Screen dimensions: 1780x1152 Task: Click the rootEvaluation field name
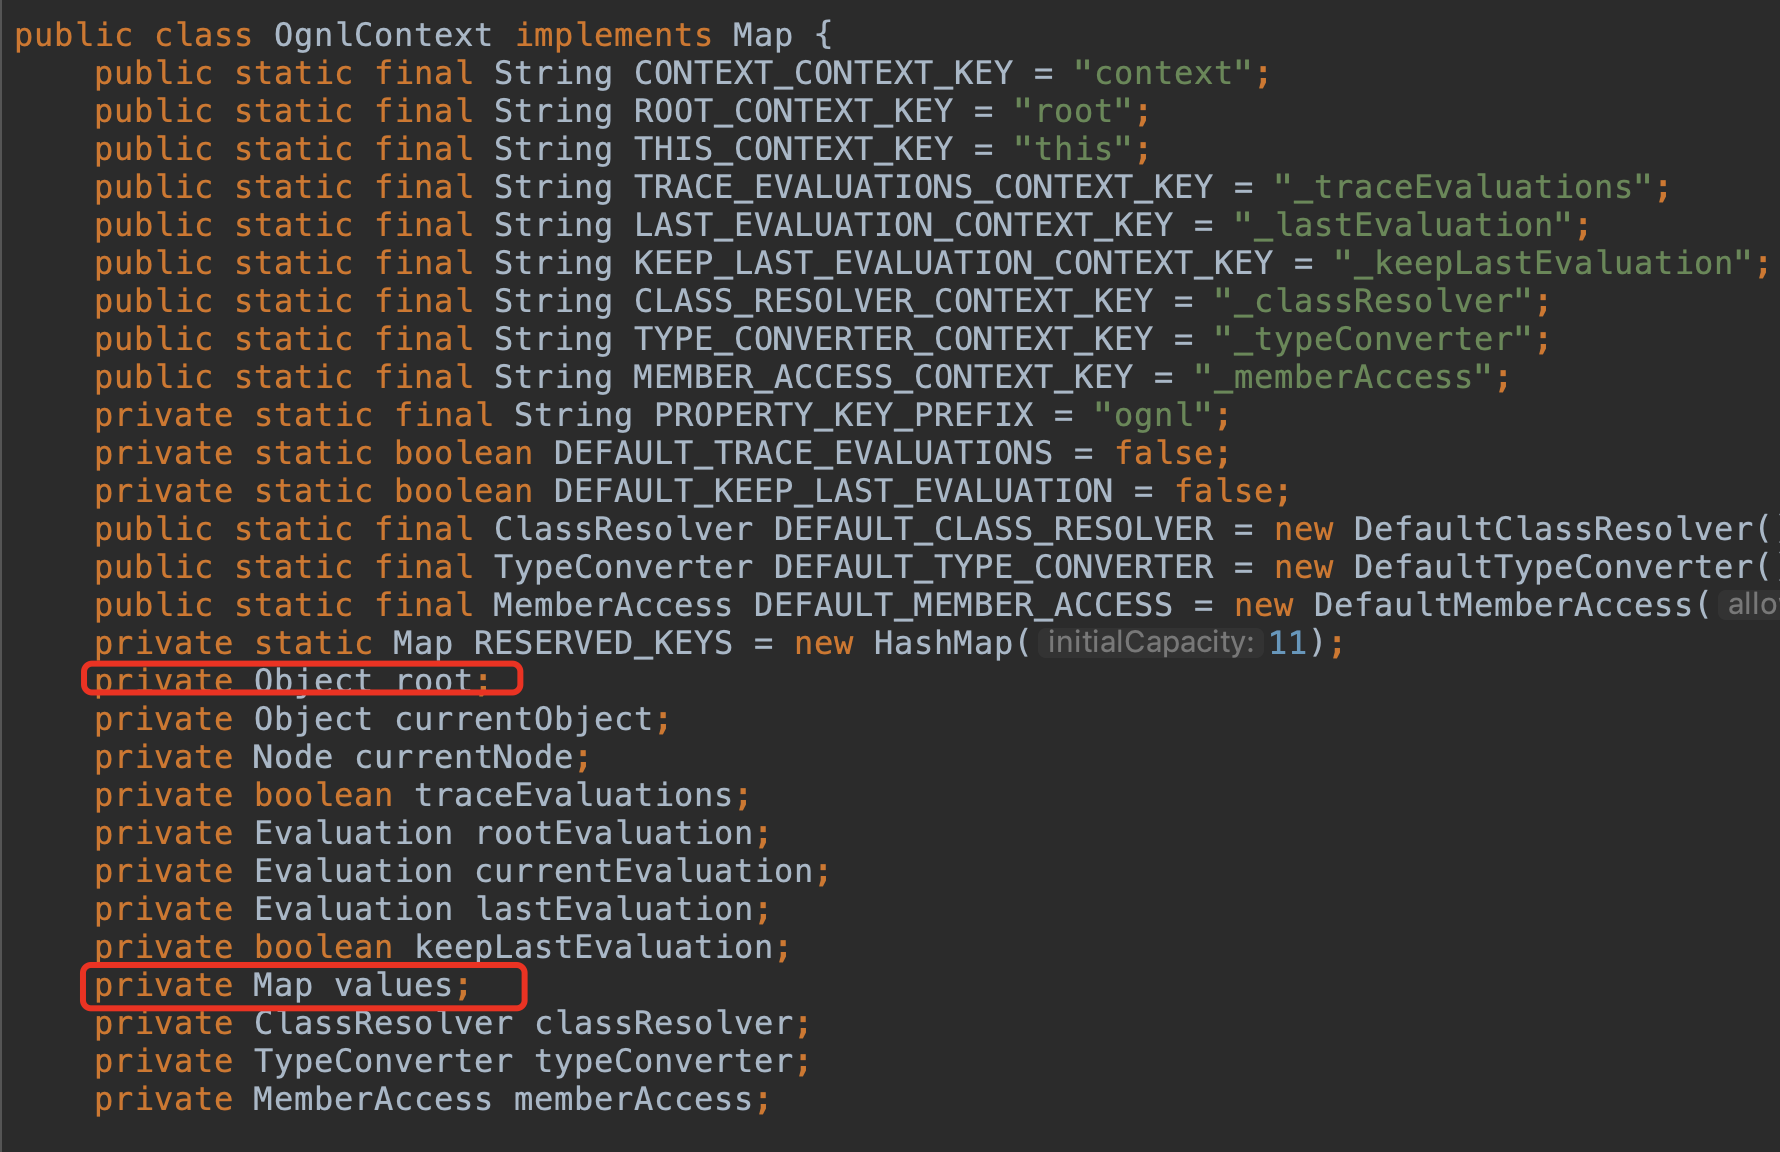click(x=613, y=833)
